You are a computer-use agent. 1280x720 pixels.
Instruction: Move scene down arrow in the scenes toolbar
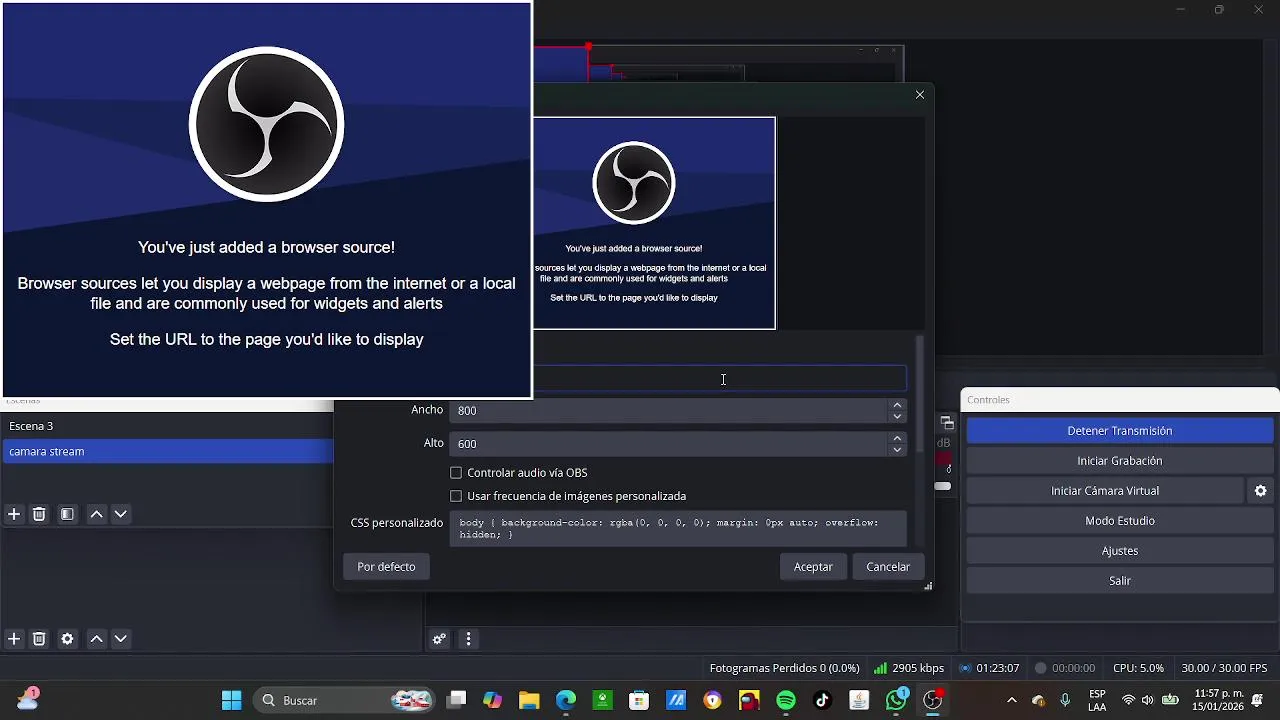[120, 514]
